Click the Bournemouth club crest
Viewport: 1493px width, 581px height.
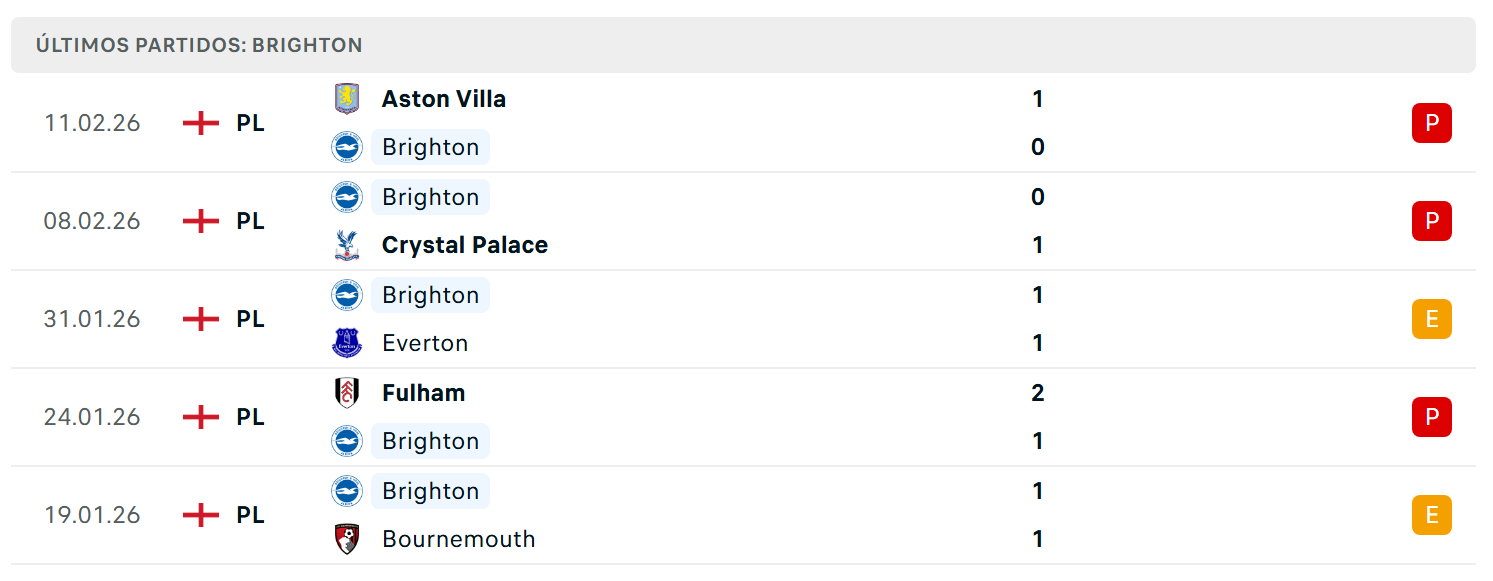coord(346,539)
